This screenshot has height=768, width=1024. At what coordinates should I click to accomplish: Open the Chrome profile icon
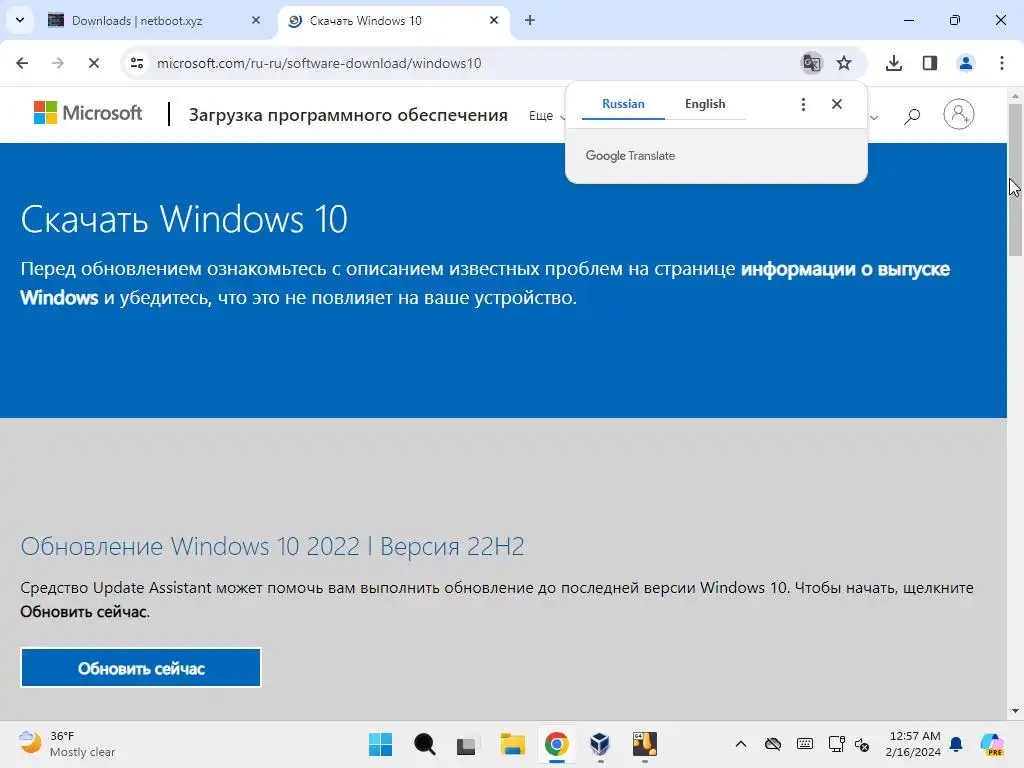click(965, 63)
